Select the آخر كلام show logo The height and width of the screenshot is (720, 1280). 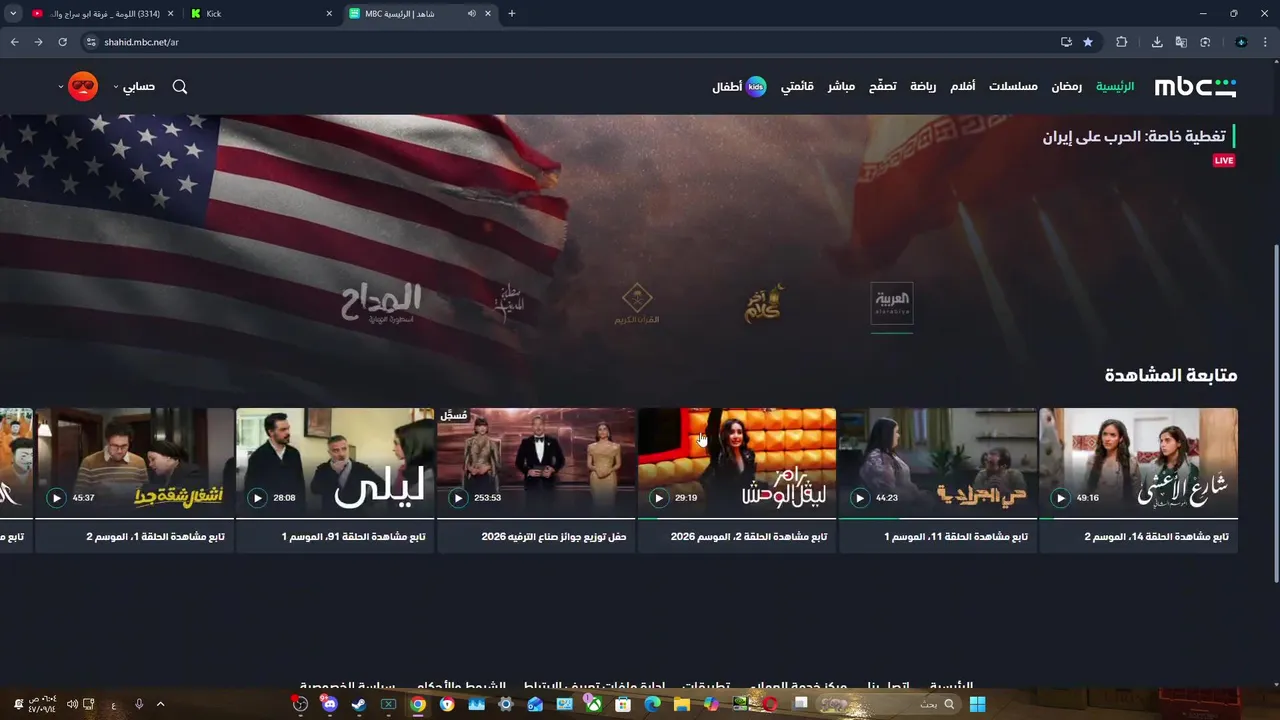coord(764,303)
